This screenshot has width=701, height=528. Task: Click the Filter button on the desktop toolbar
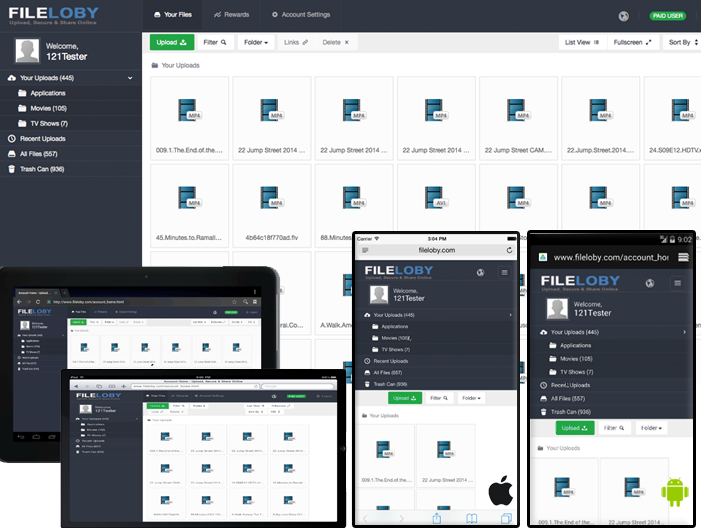tap(215, 42)
